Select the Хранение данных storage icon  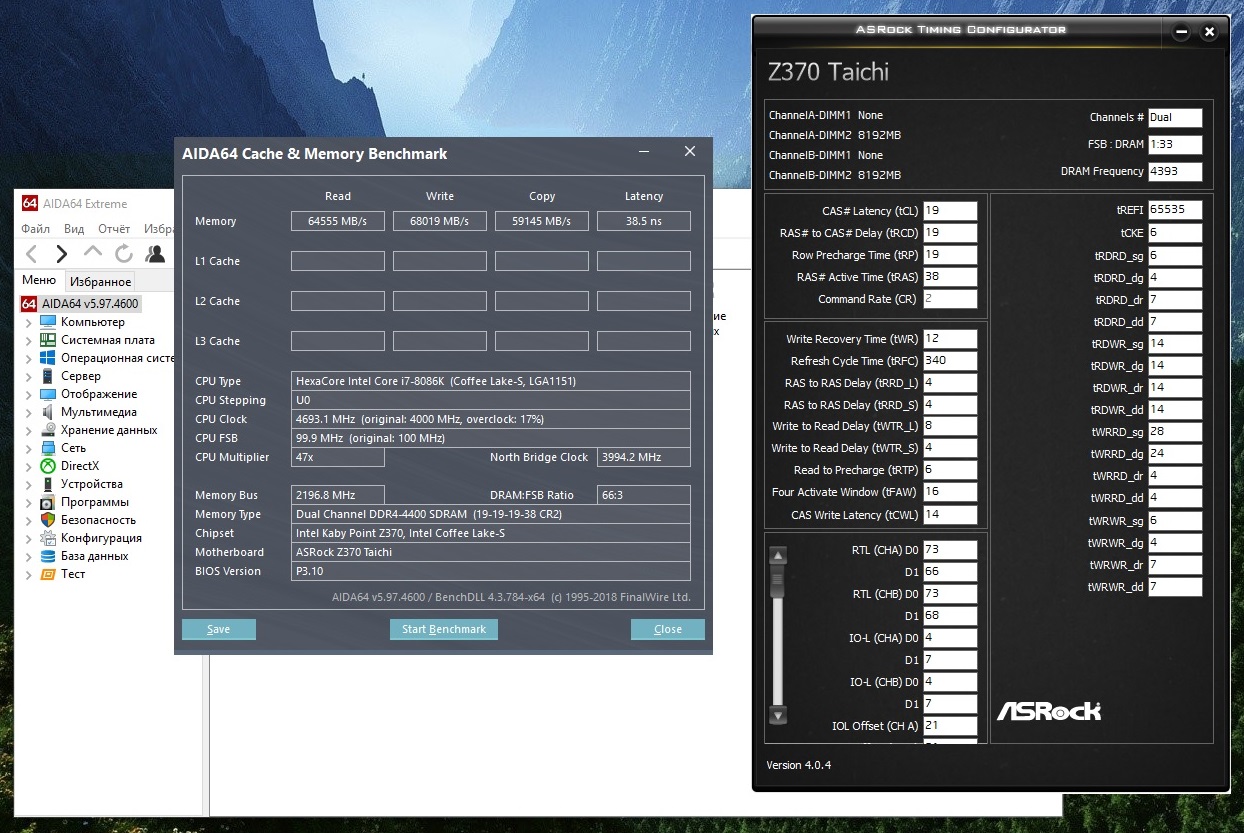pyautogui.click(x=47, y=430)
